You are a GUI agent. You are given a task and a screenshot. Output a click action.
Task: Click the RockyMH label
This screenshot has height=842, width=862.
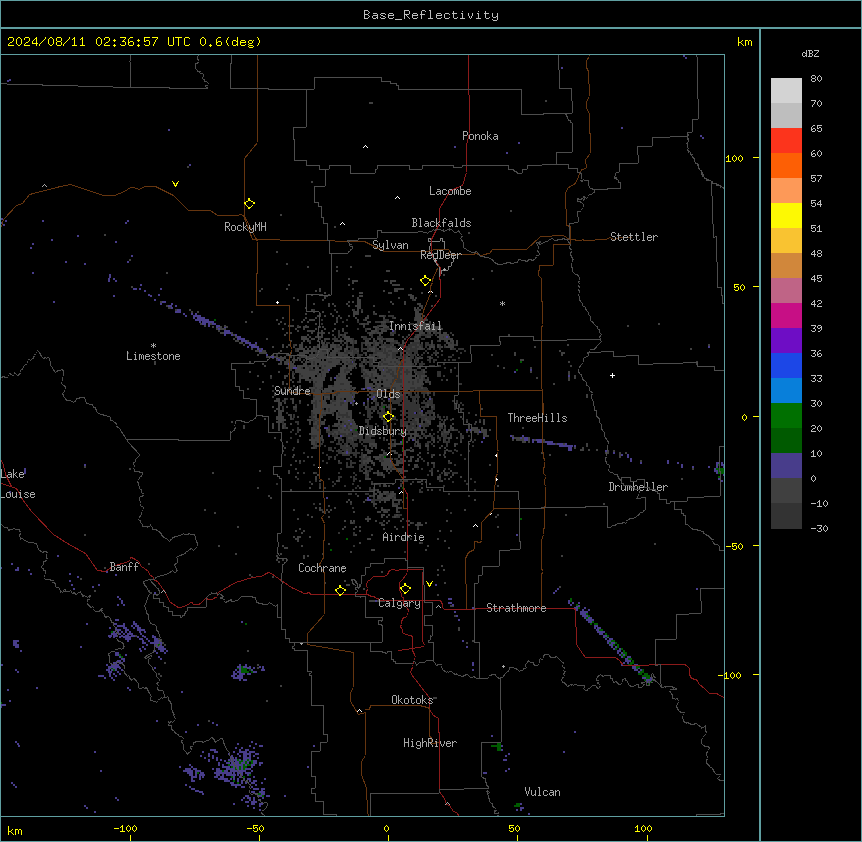click(x=245, y=227)
